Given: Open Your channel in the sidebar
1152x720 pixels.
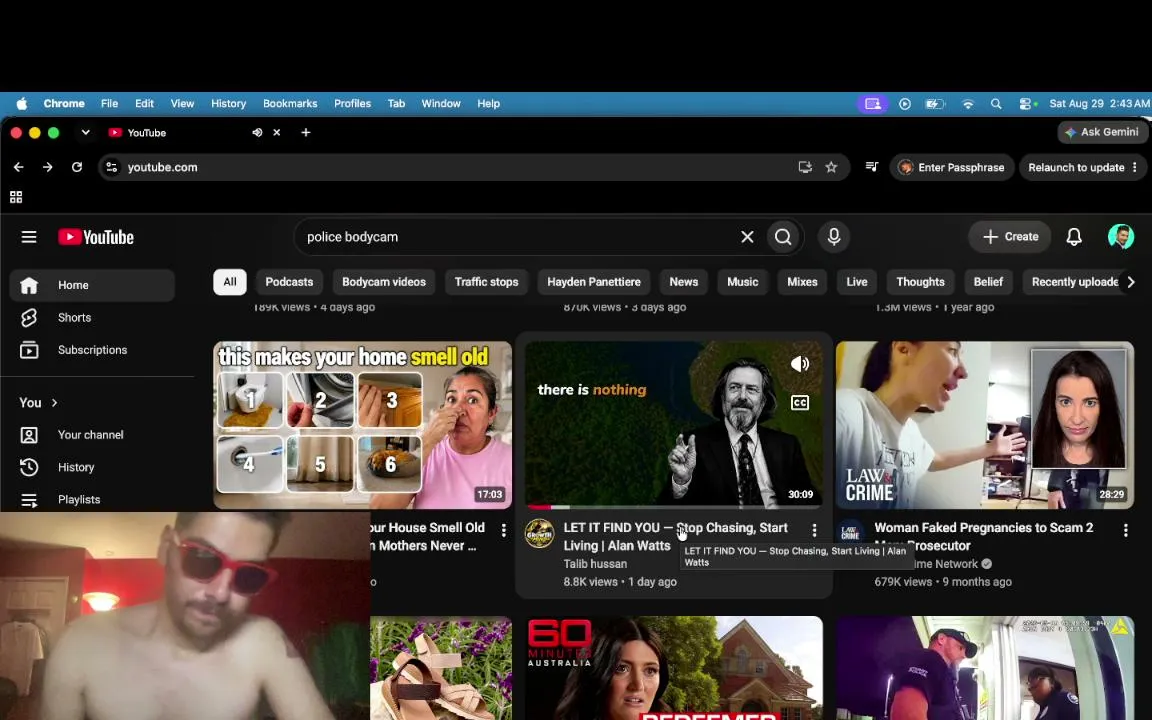Looking at the screenshot, I should pyautogui.click(x=92, y=435).
